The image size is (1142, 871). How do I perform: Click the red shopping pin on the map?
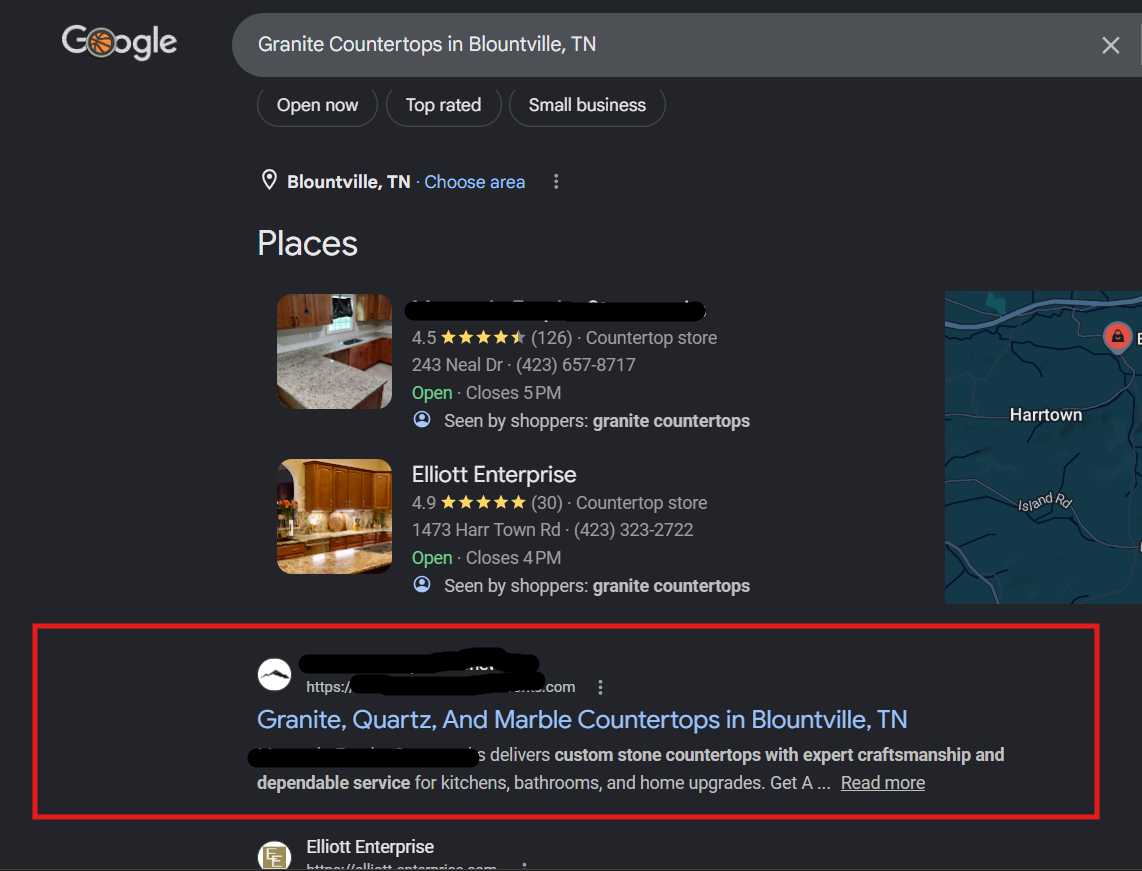click(1117, 336)
